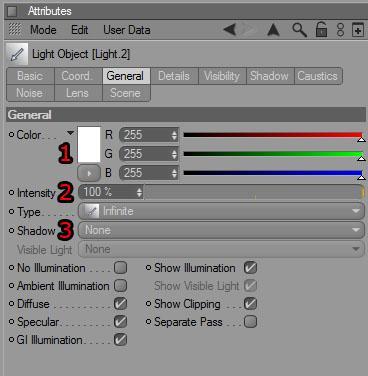Click the Light Object icon
Screen dimensions: 368x376
tap(17, 54)
